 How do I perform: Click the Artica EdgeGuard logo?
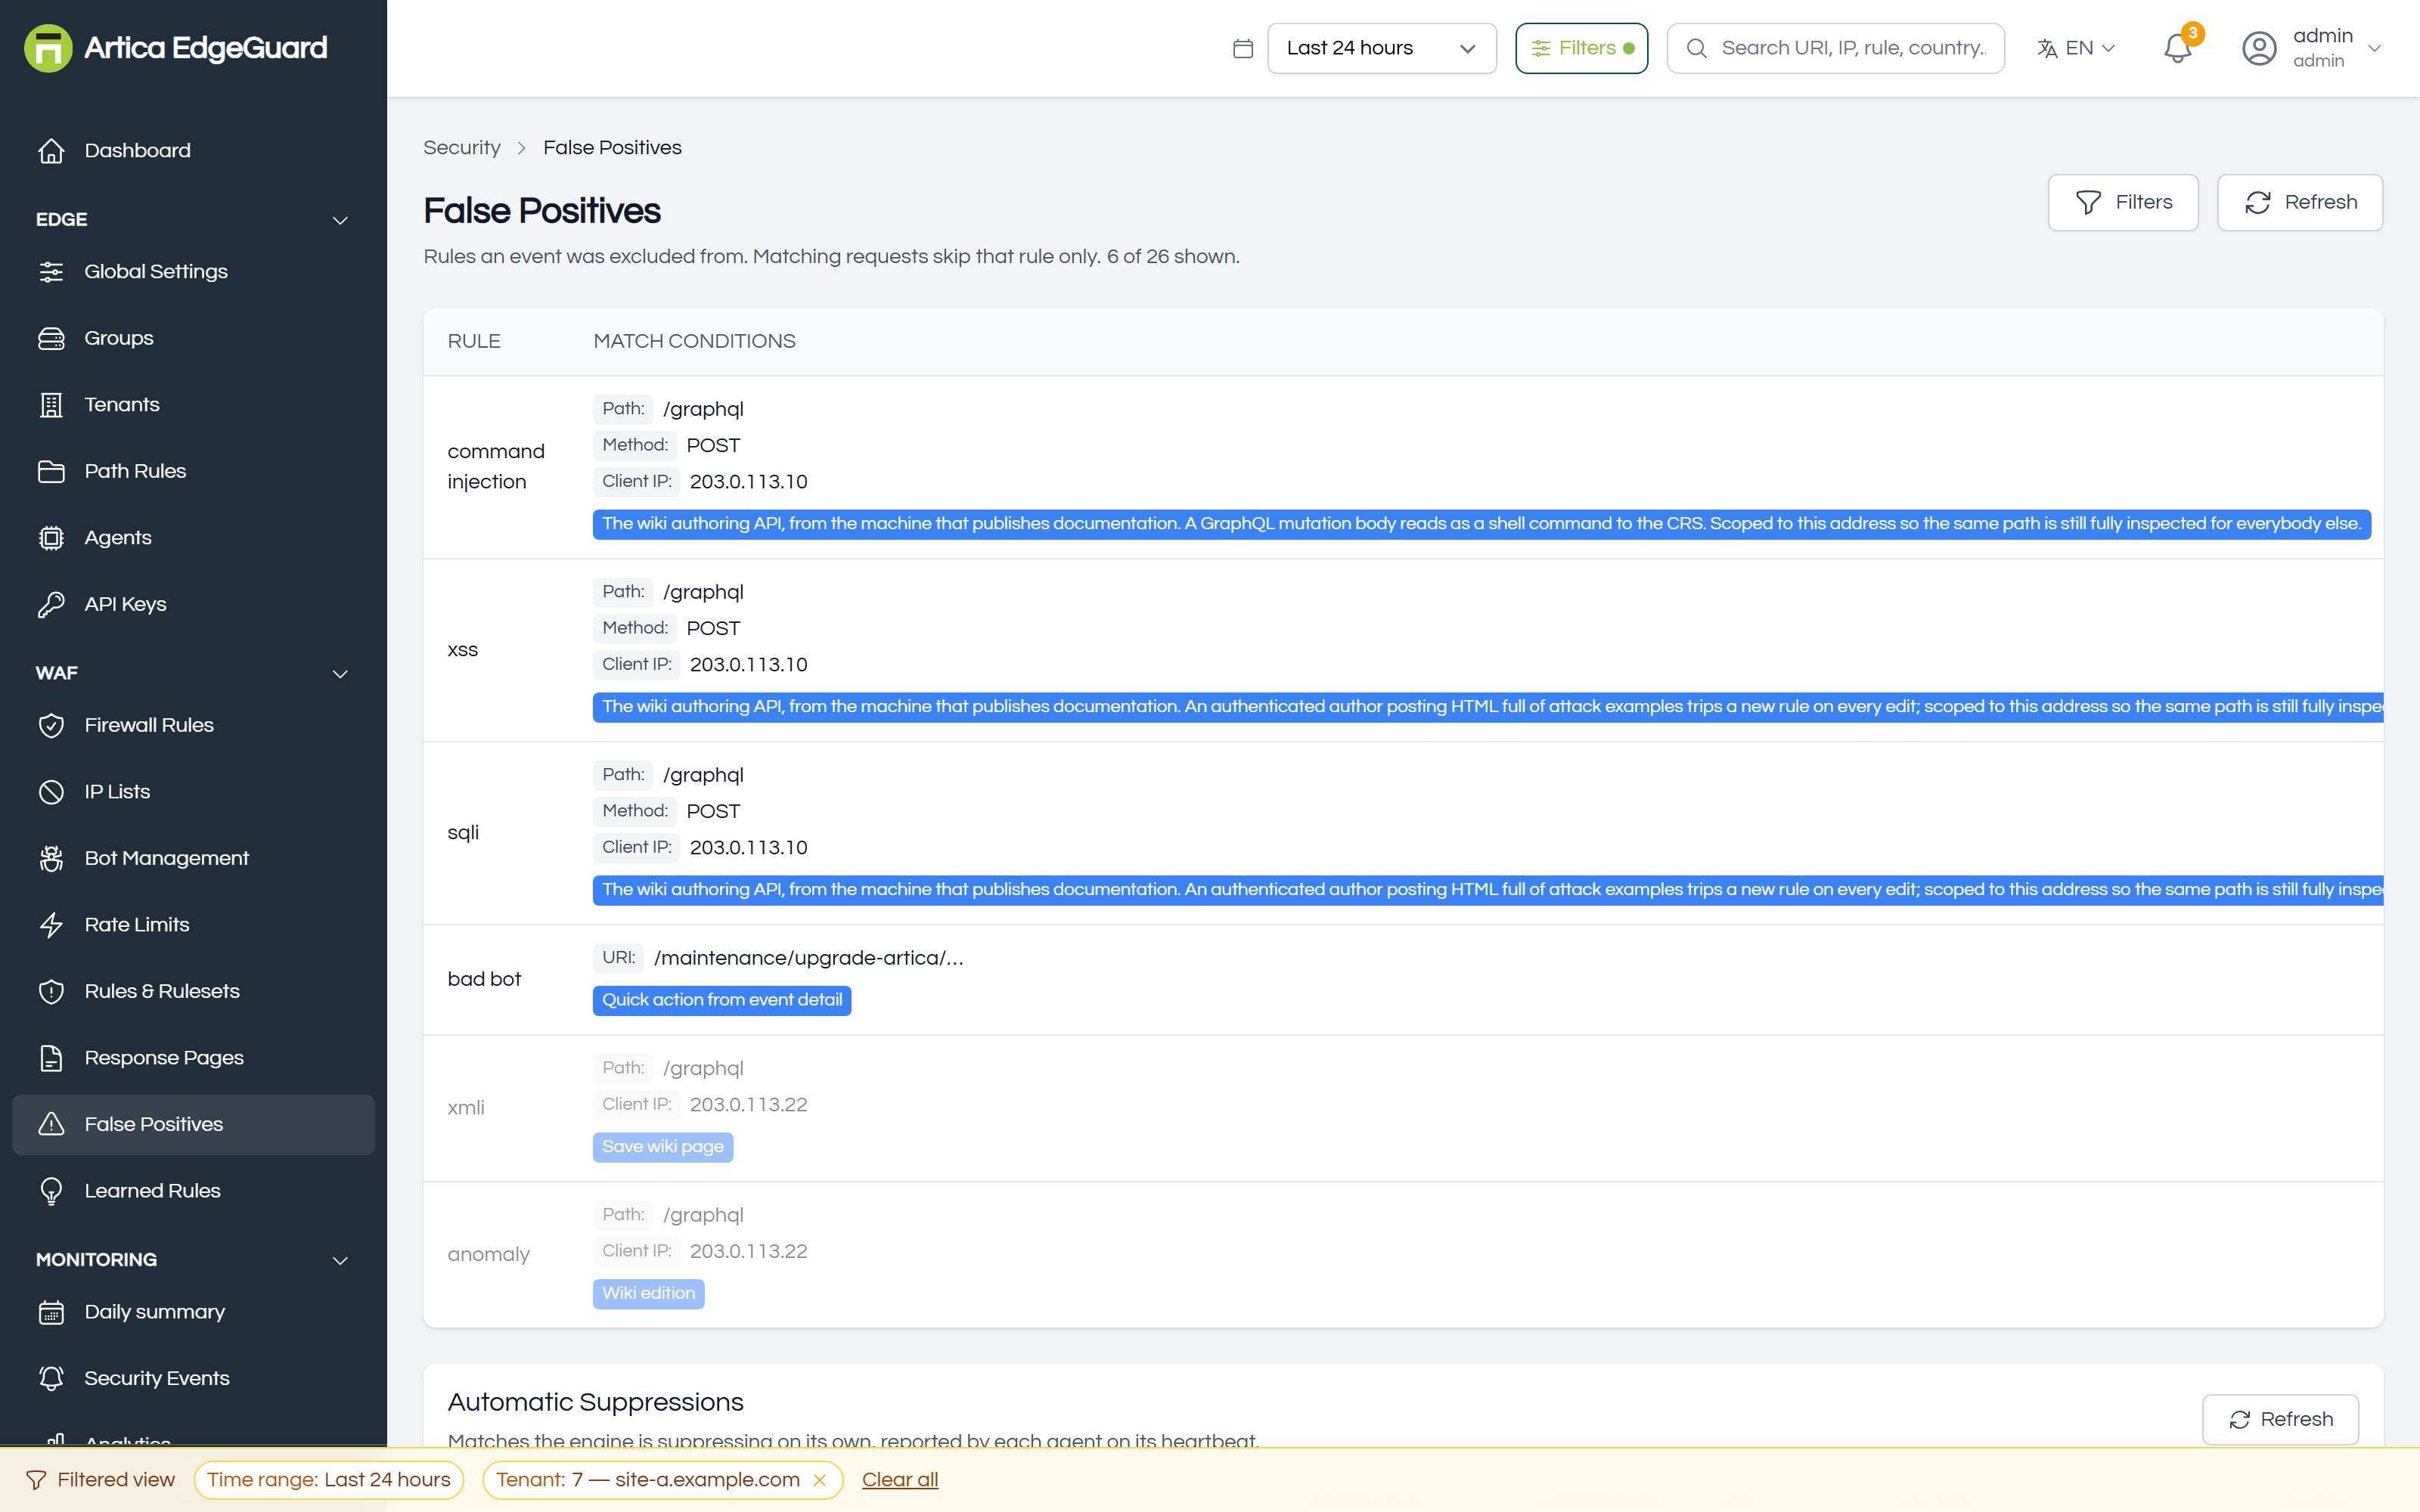point(176,48)
